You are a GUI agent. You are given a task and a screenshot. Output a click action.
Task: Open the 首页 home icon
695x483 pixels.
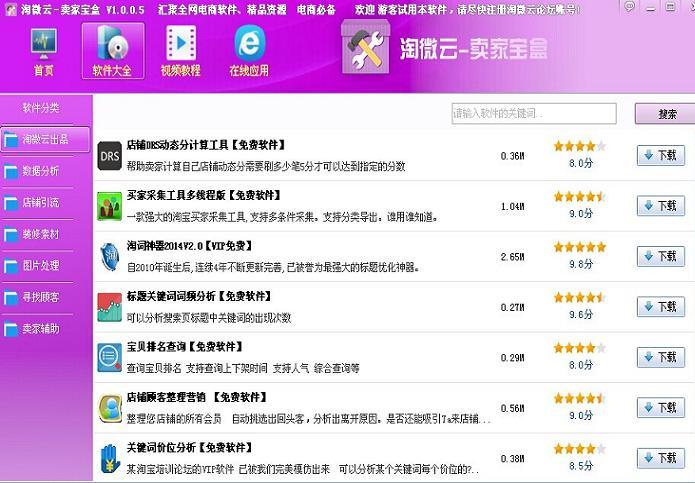click(43, 51)
